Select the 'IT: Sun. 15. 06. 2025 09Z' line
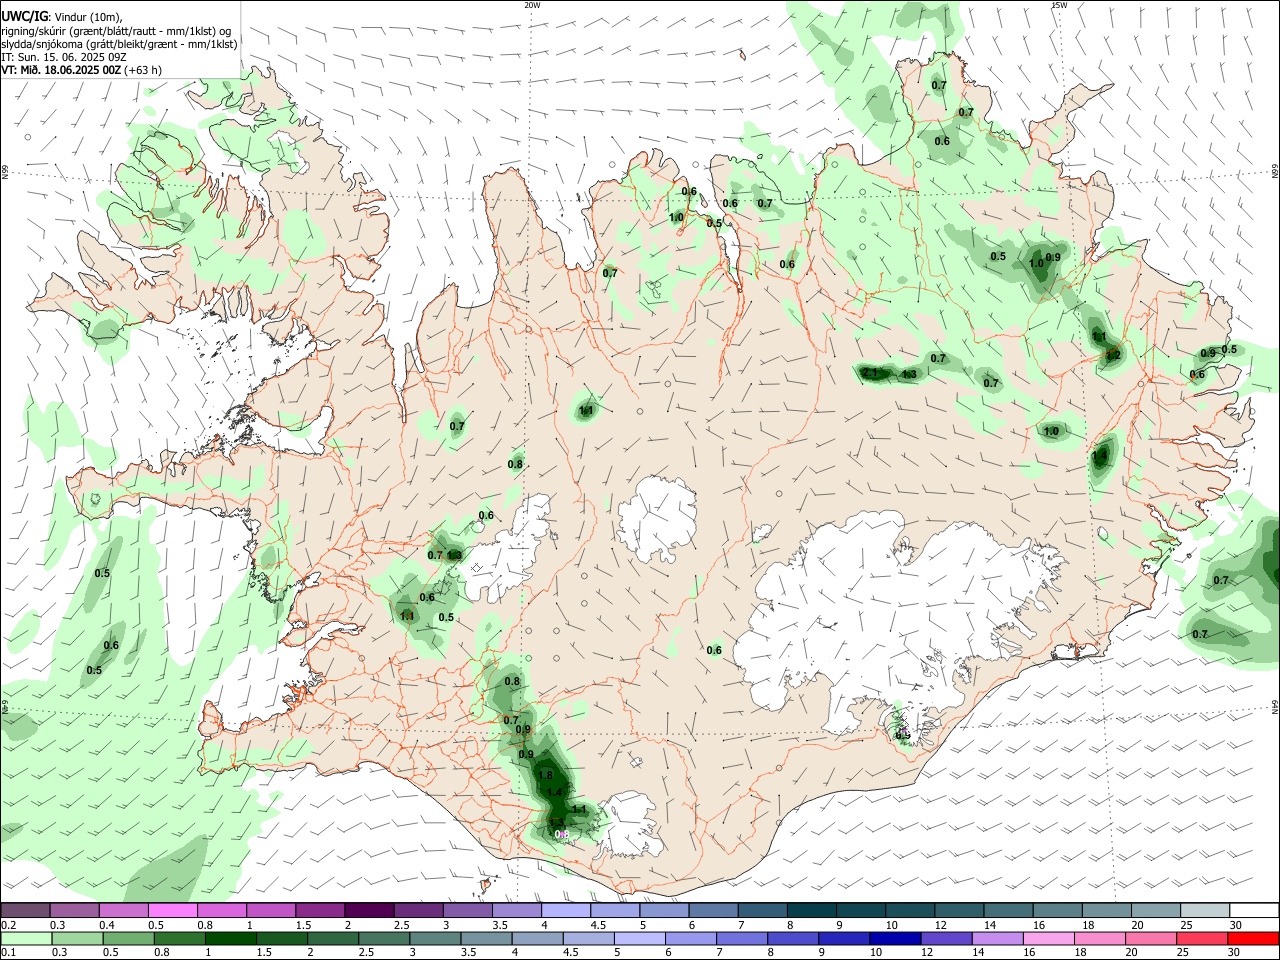Viewport: 1280px width, 960px height. click(x=63, y=57)
